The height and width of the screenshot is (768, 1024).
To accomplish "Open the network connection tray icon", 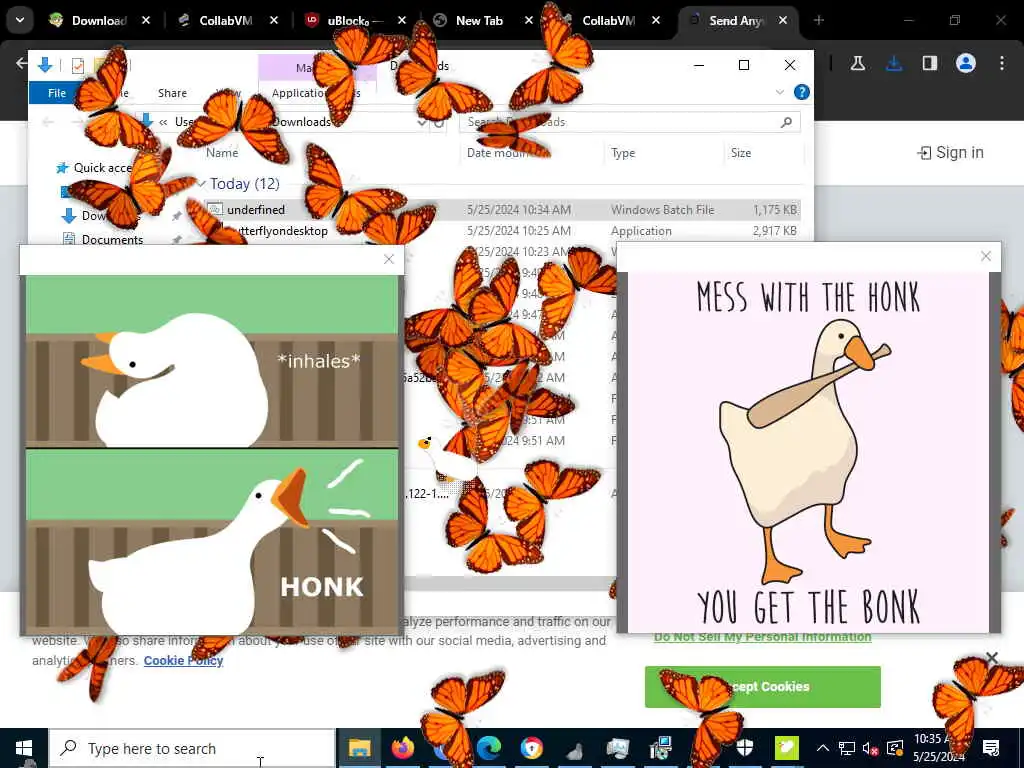I will pyautogui.click(x=846, y=748).
